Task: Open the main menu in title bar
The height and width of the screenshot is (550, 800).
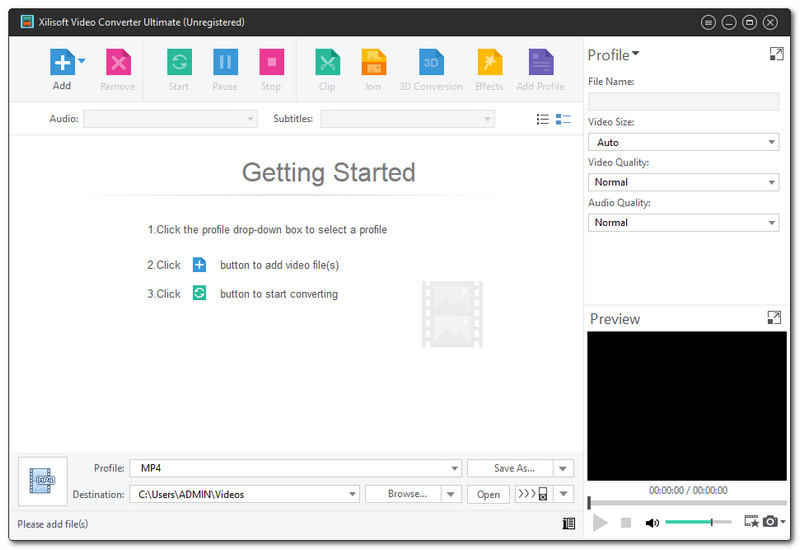Action: [x=709, y=22]
